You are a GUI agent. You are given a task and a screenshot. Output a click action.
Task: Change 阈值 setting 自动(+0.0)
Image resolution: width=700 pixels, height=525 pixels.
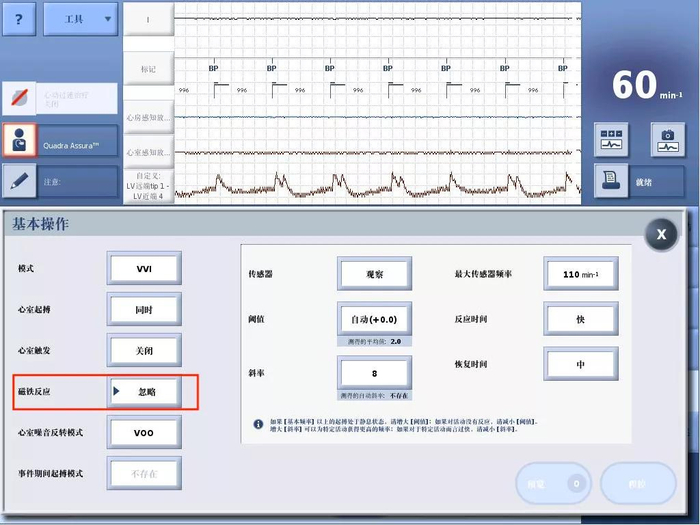point(375,319)
